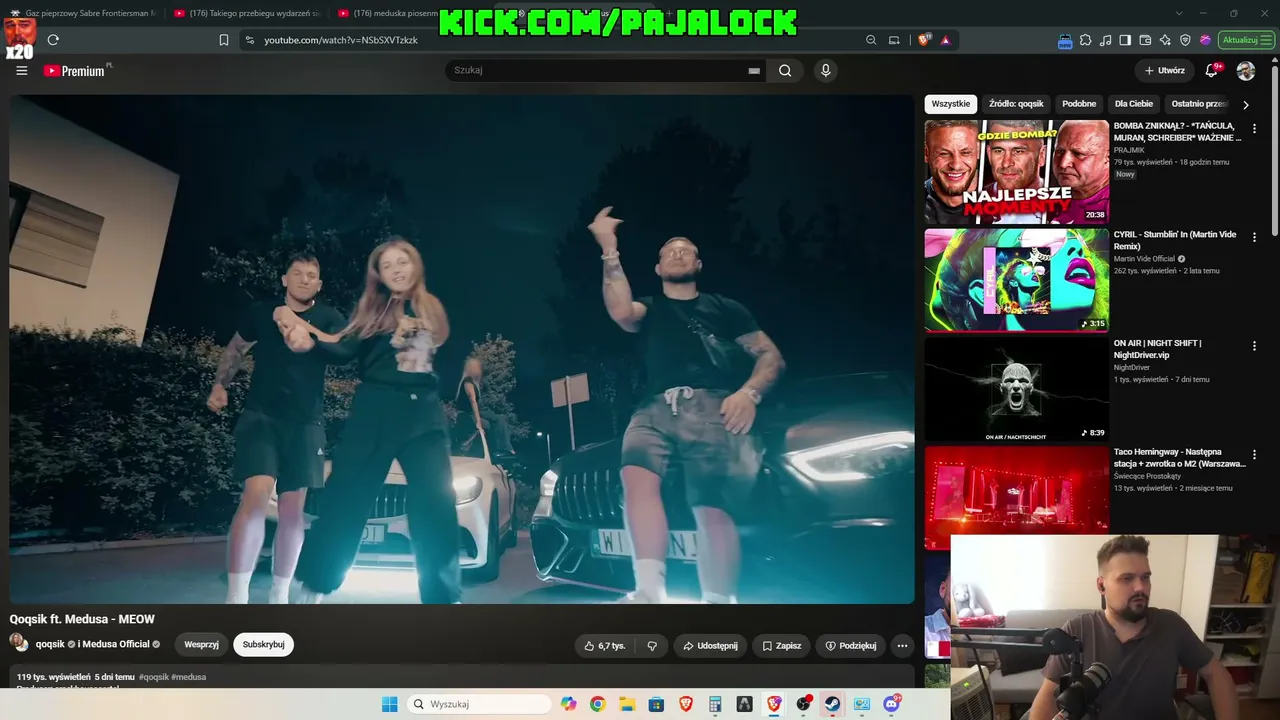Click the Podziękuj thanks button

[x=850, y=646]
